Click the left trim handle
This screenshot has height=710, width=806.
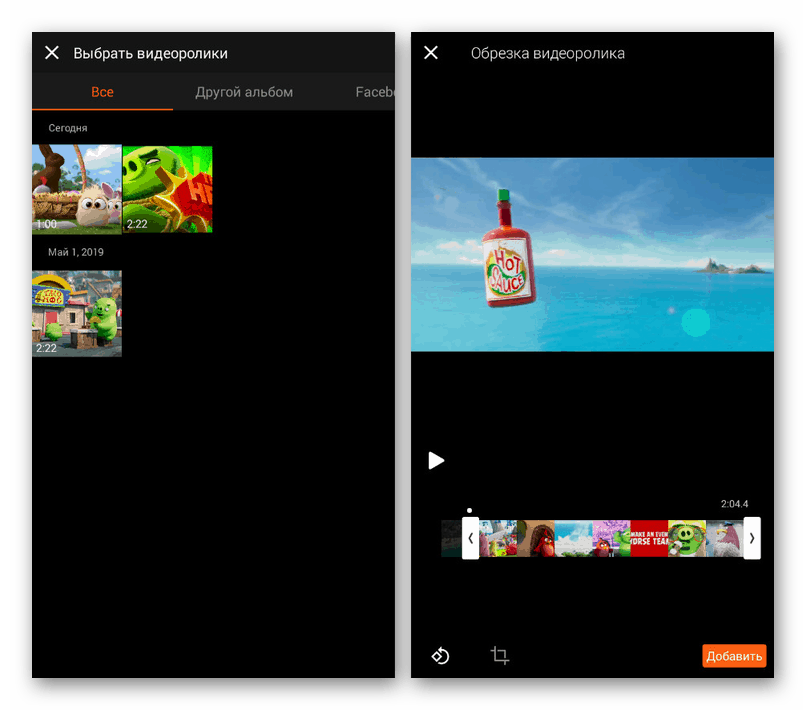pos(470,538)
